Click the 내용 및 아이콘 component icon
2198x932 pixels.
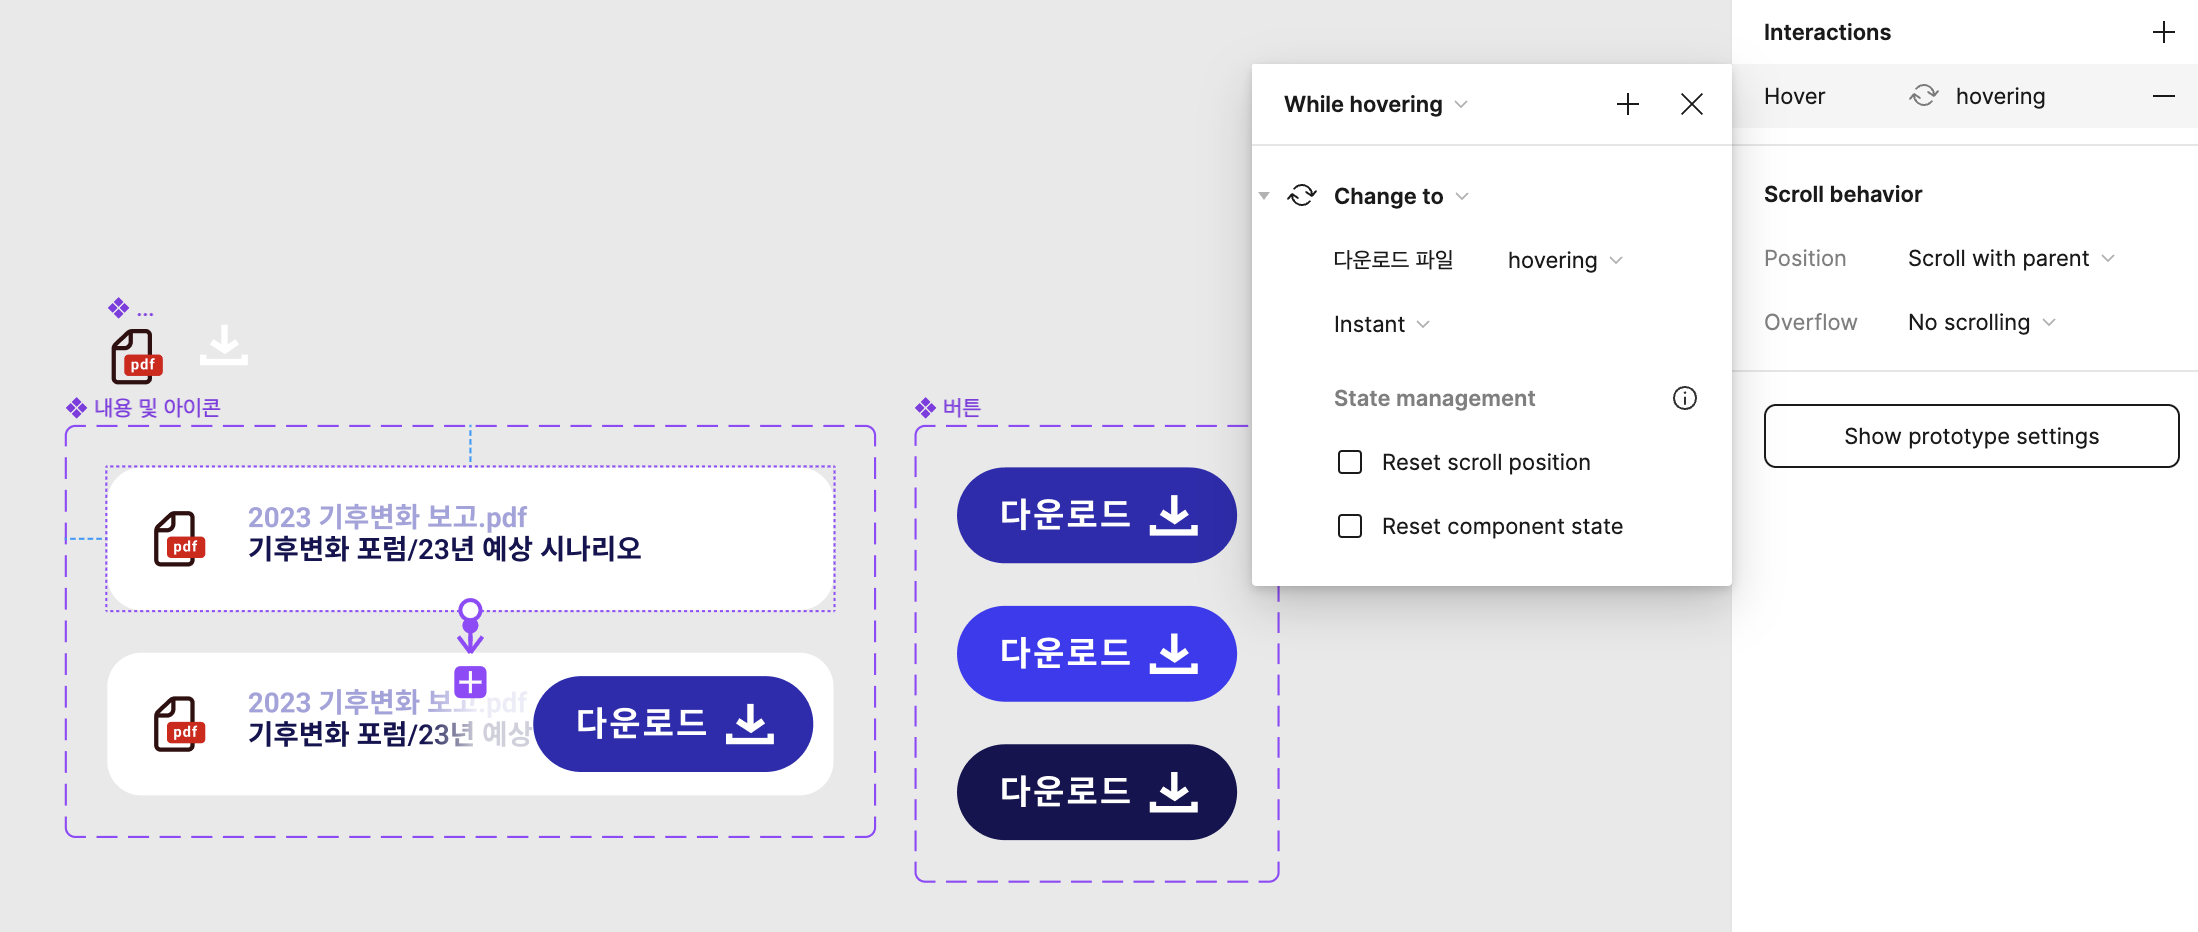pyautogui.click(x=76, y=408)
